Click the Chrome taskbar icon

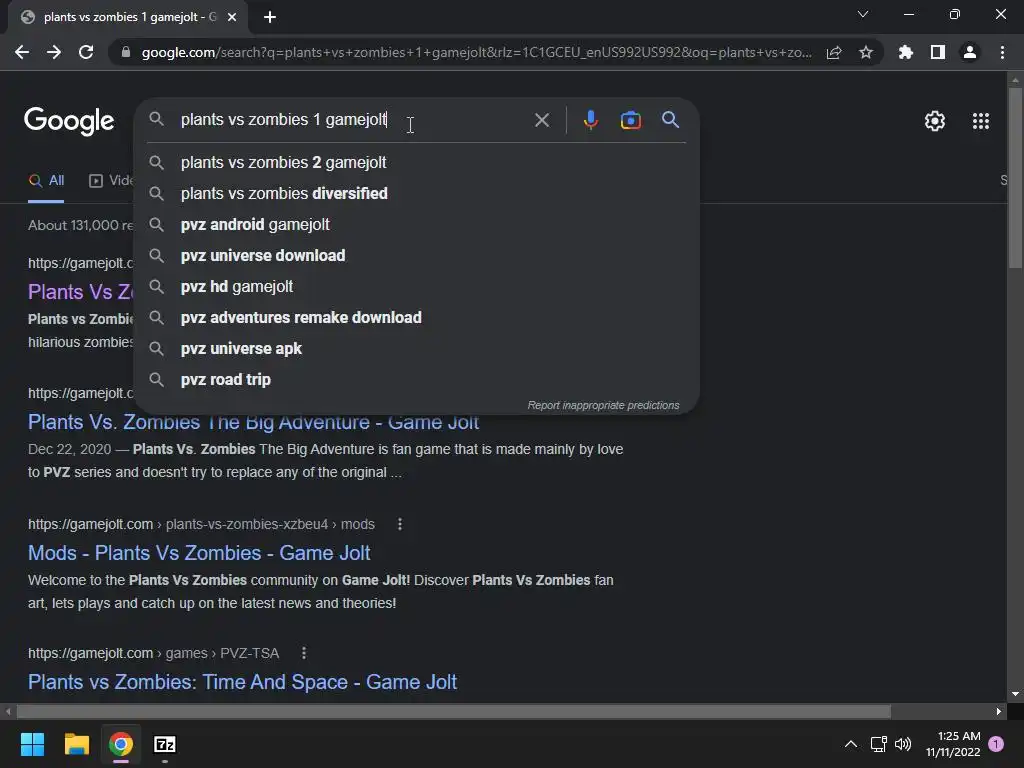121,744
